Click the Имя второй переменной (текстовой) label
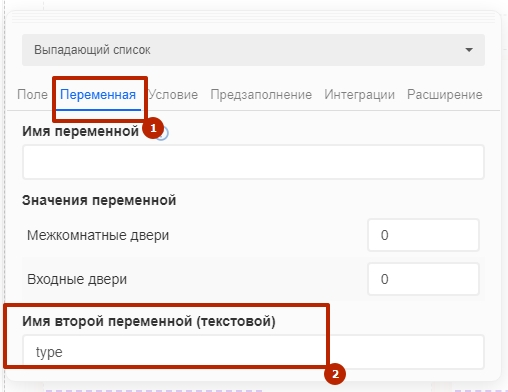Image resolution: width=508 pixels, height=392 pixels. (x=149, y=321)
